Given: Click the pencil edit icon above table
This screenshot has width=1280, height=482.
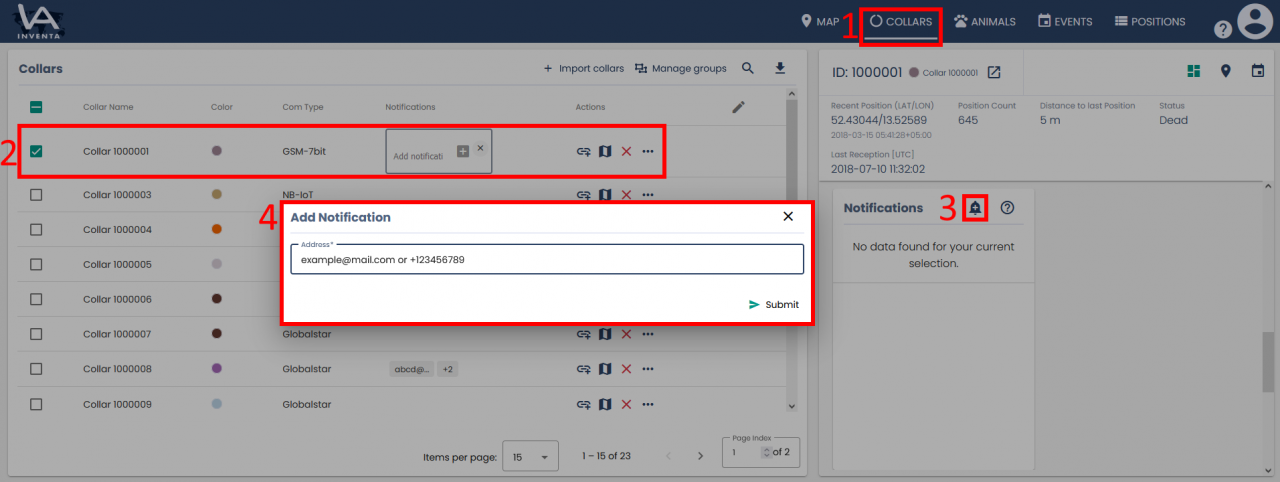Looking at the screenshot, I should [x=739, y=107].
